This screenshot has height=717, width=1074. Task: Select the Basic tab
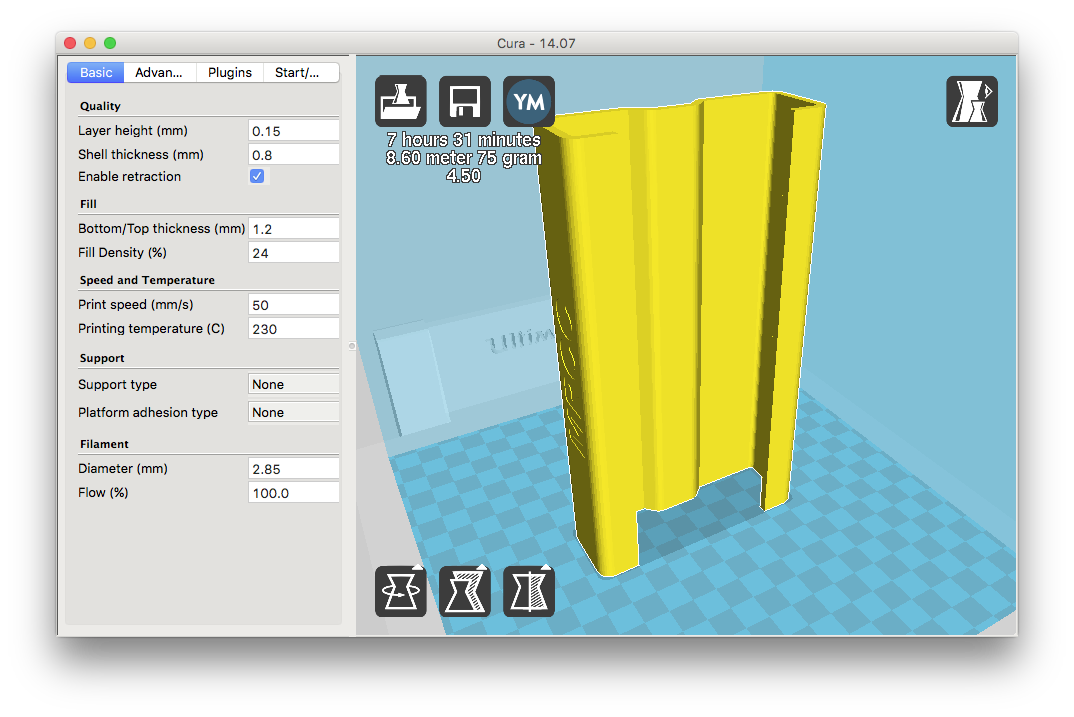pos(97,73)
